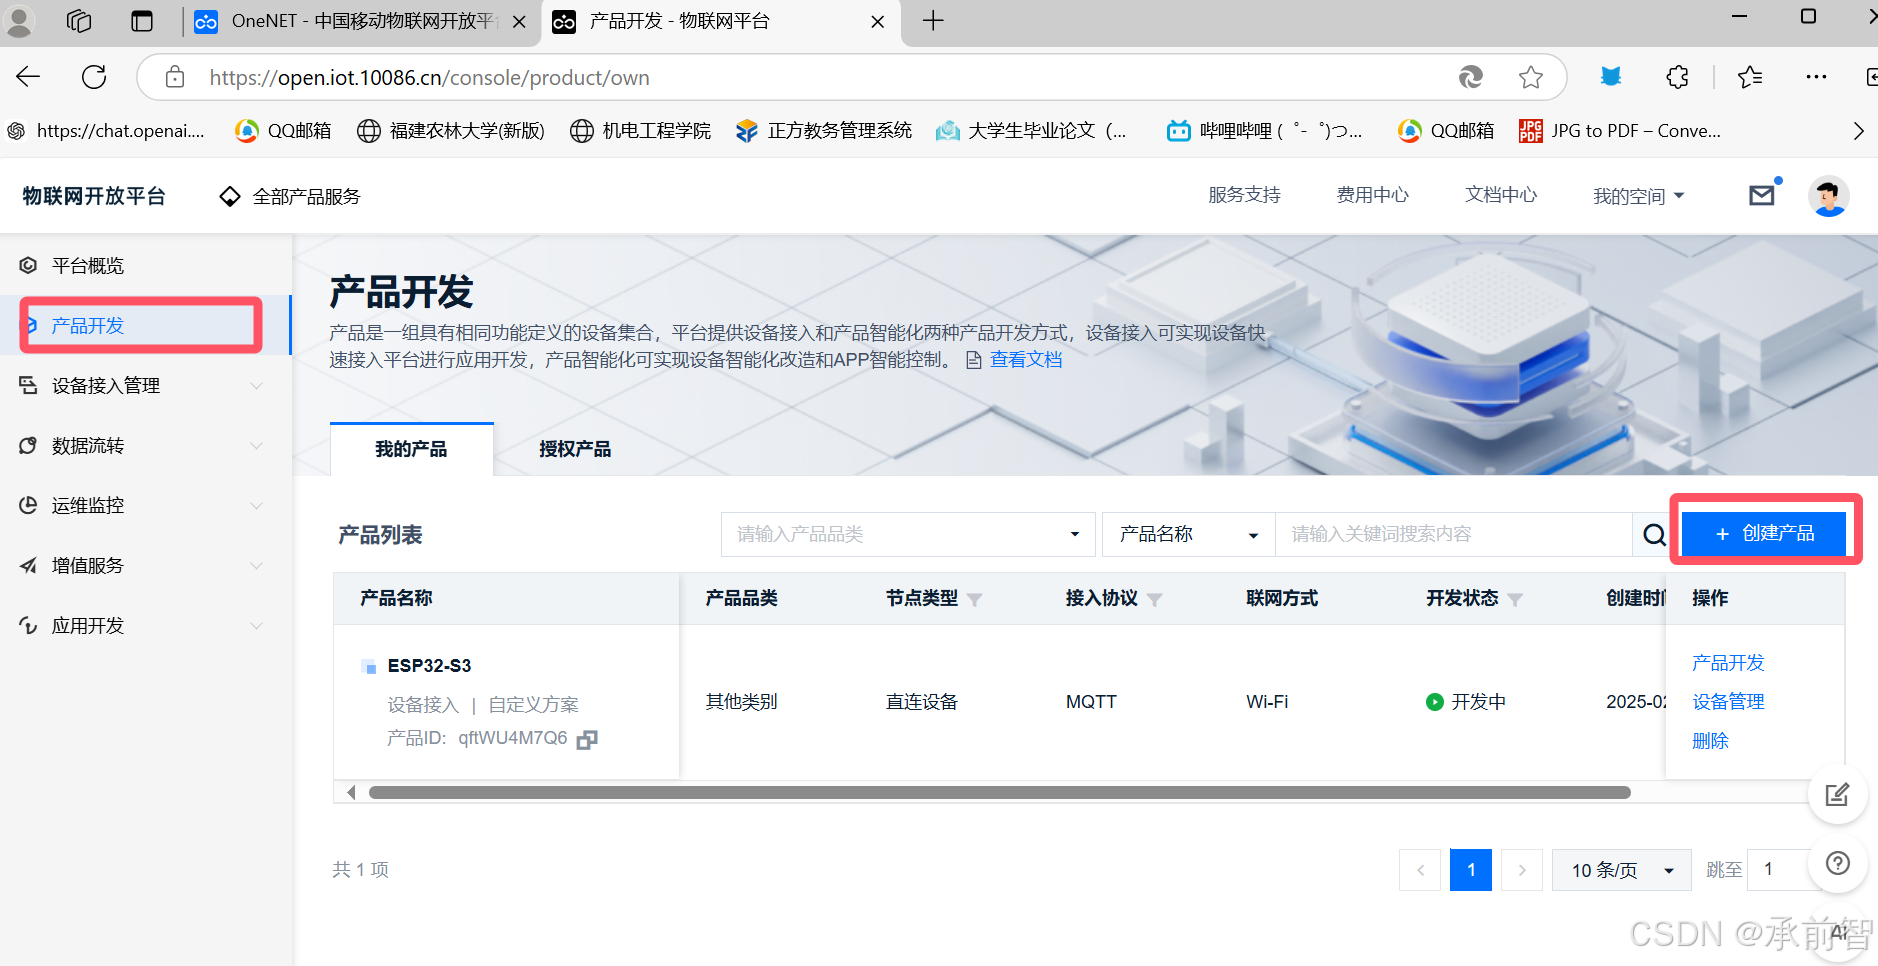Click 创建产品 button

(1764, 533)
